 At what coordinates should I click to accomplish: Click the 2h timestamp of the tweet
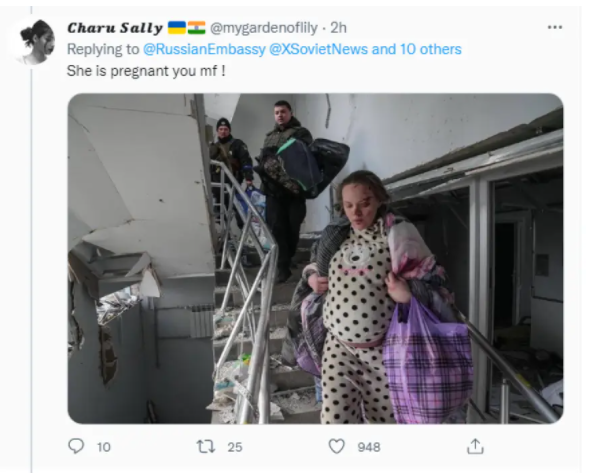338,28
